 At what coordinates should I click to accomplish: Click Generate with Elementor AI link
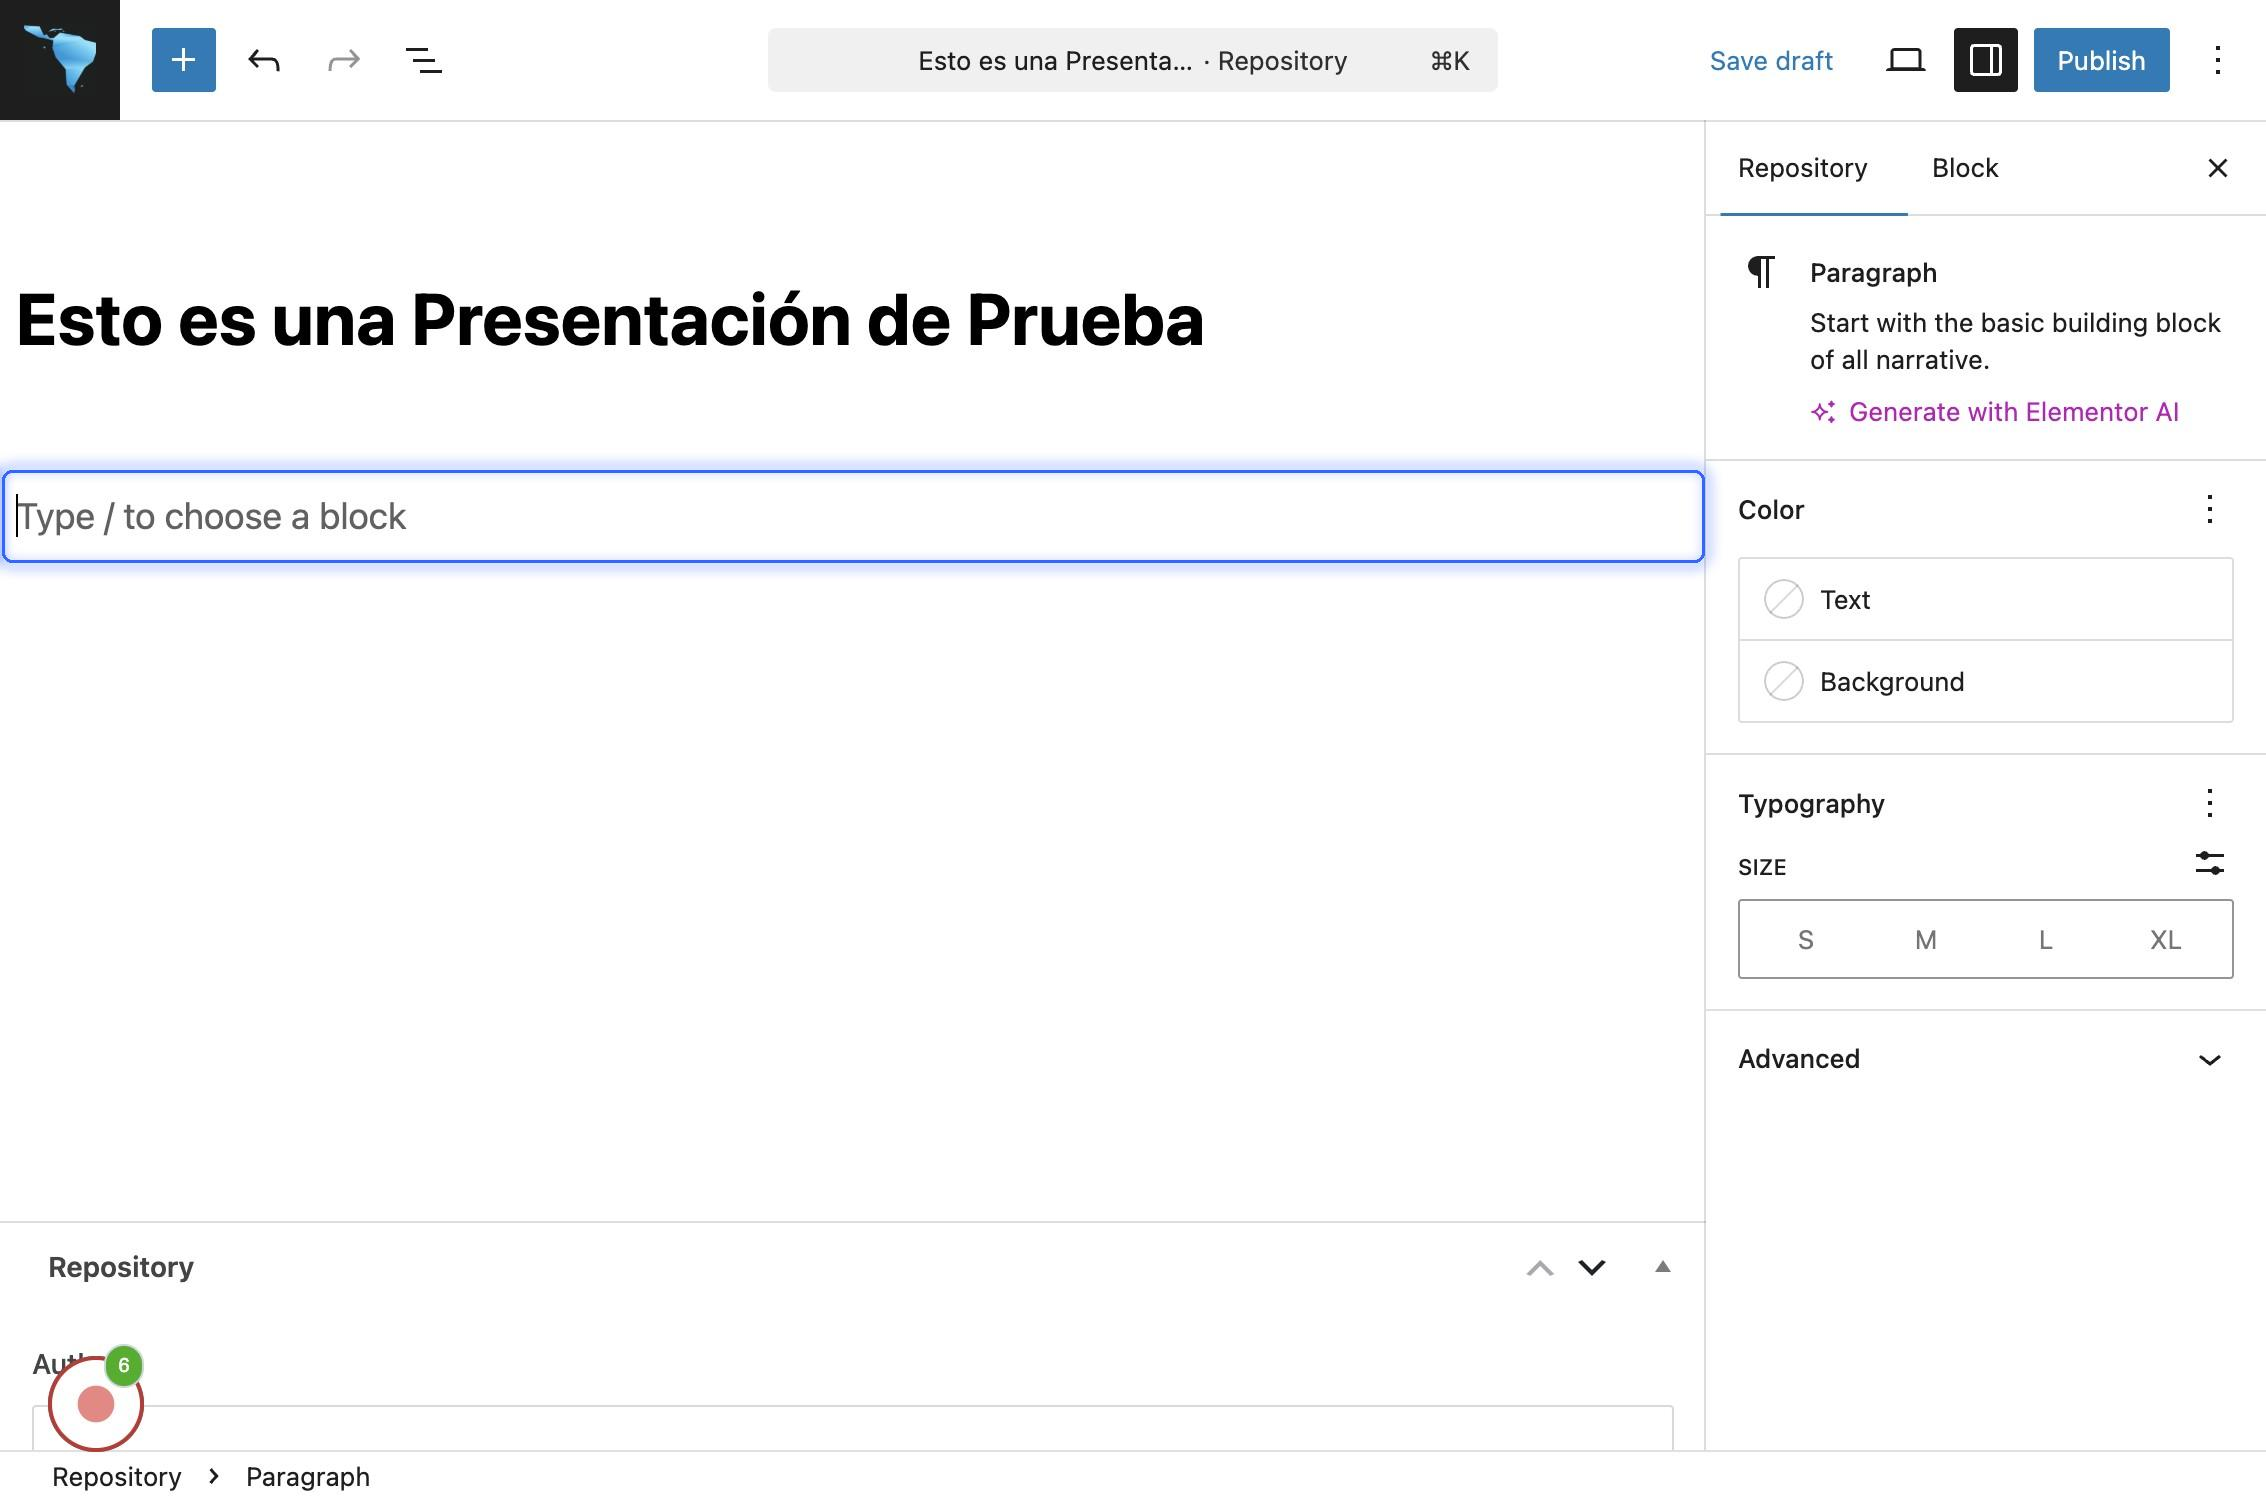coord(2012,412)
